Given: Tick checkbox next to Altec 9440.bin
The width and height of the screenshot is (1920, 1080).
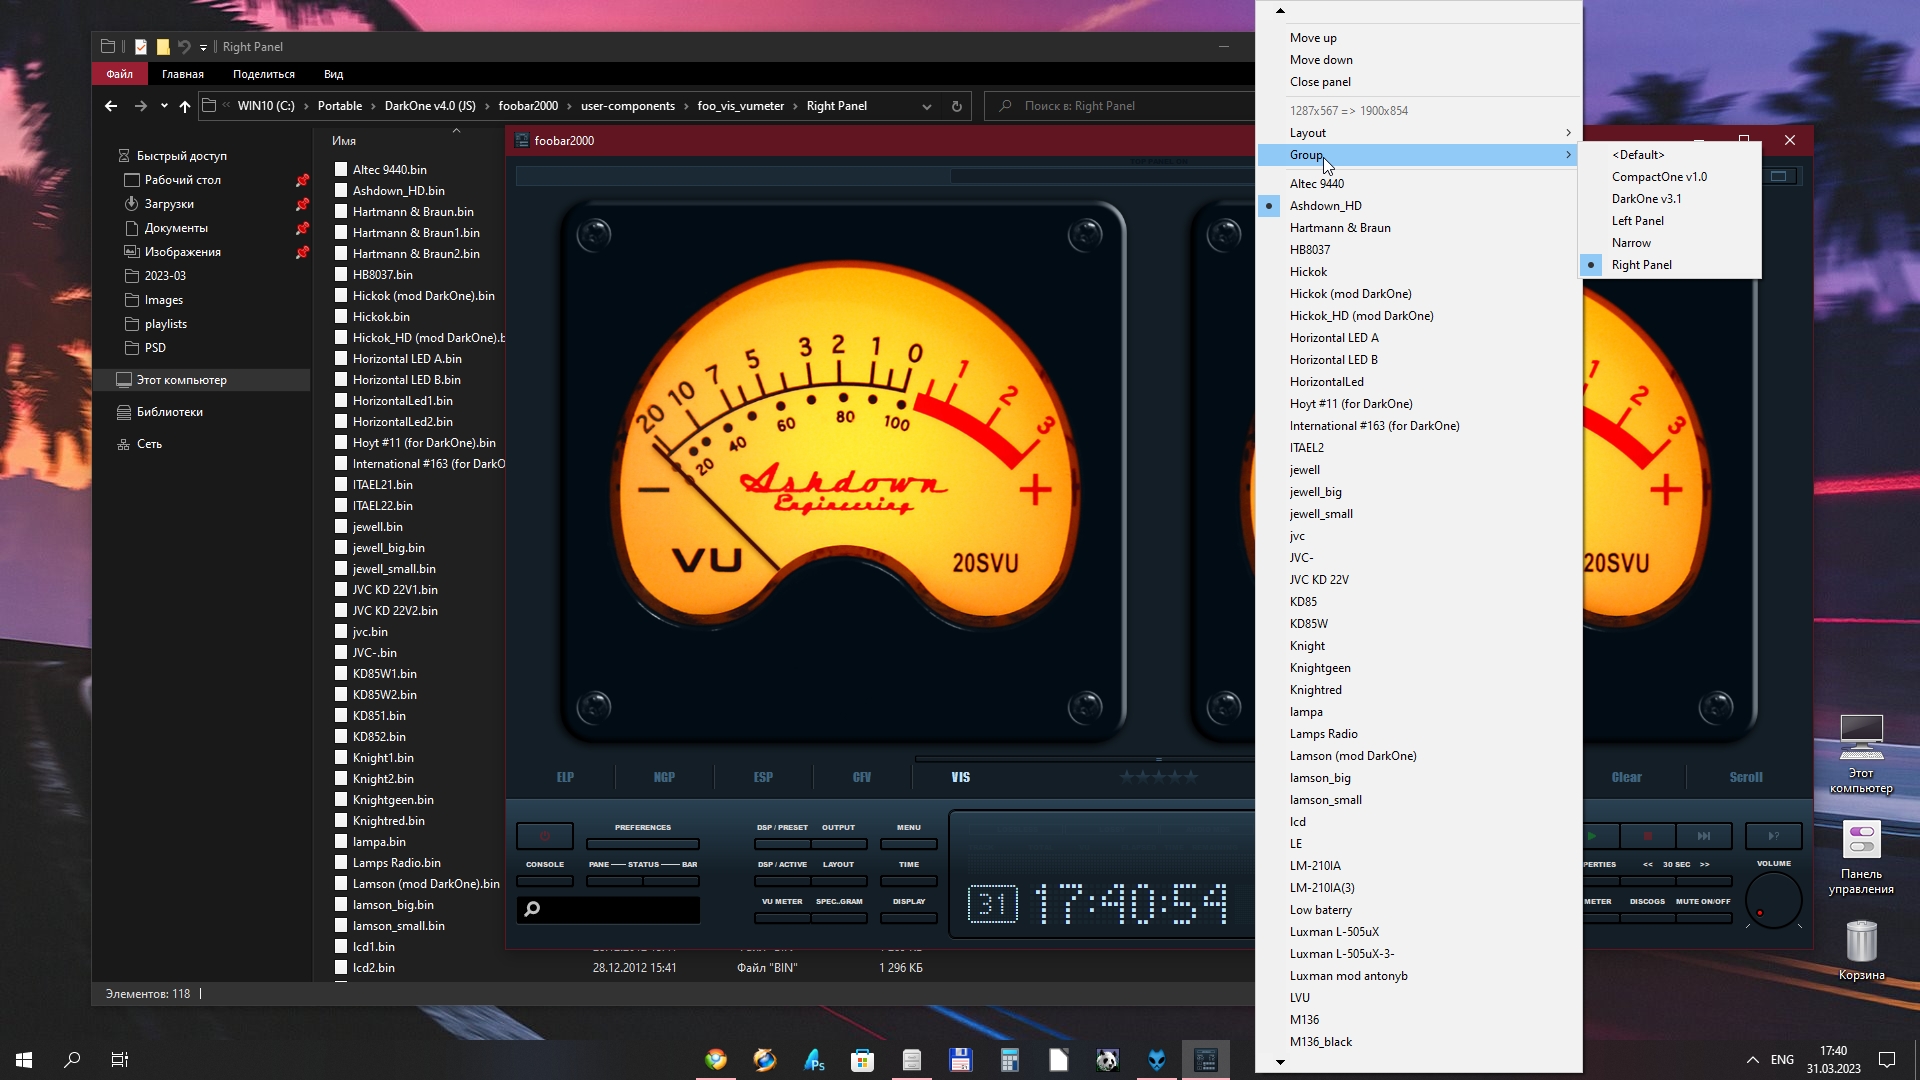Looking at the screenshot, I should point(341,170).
